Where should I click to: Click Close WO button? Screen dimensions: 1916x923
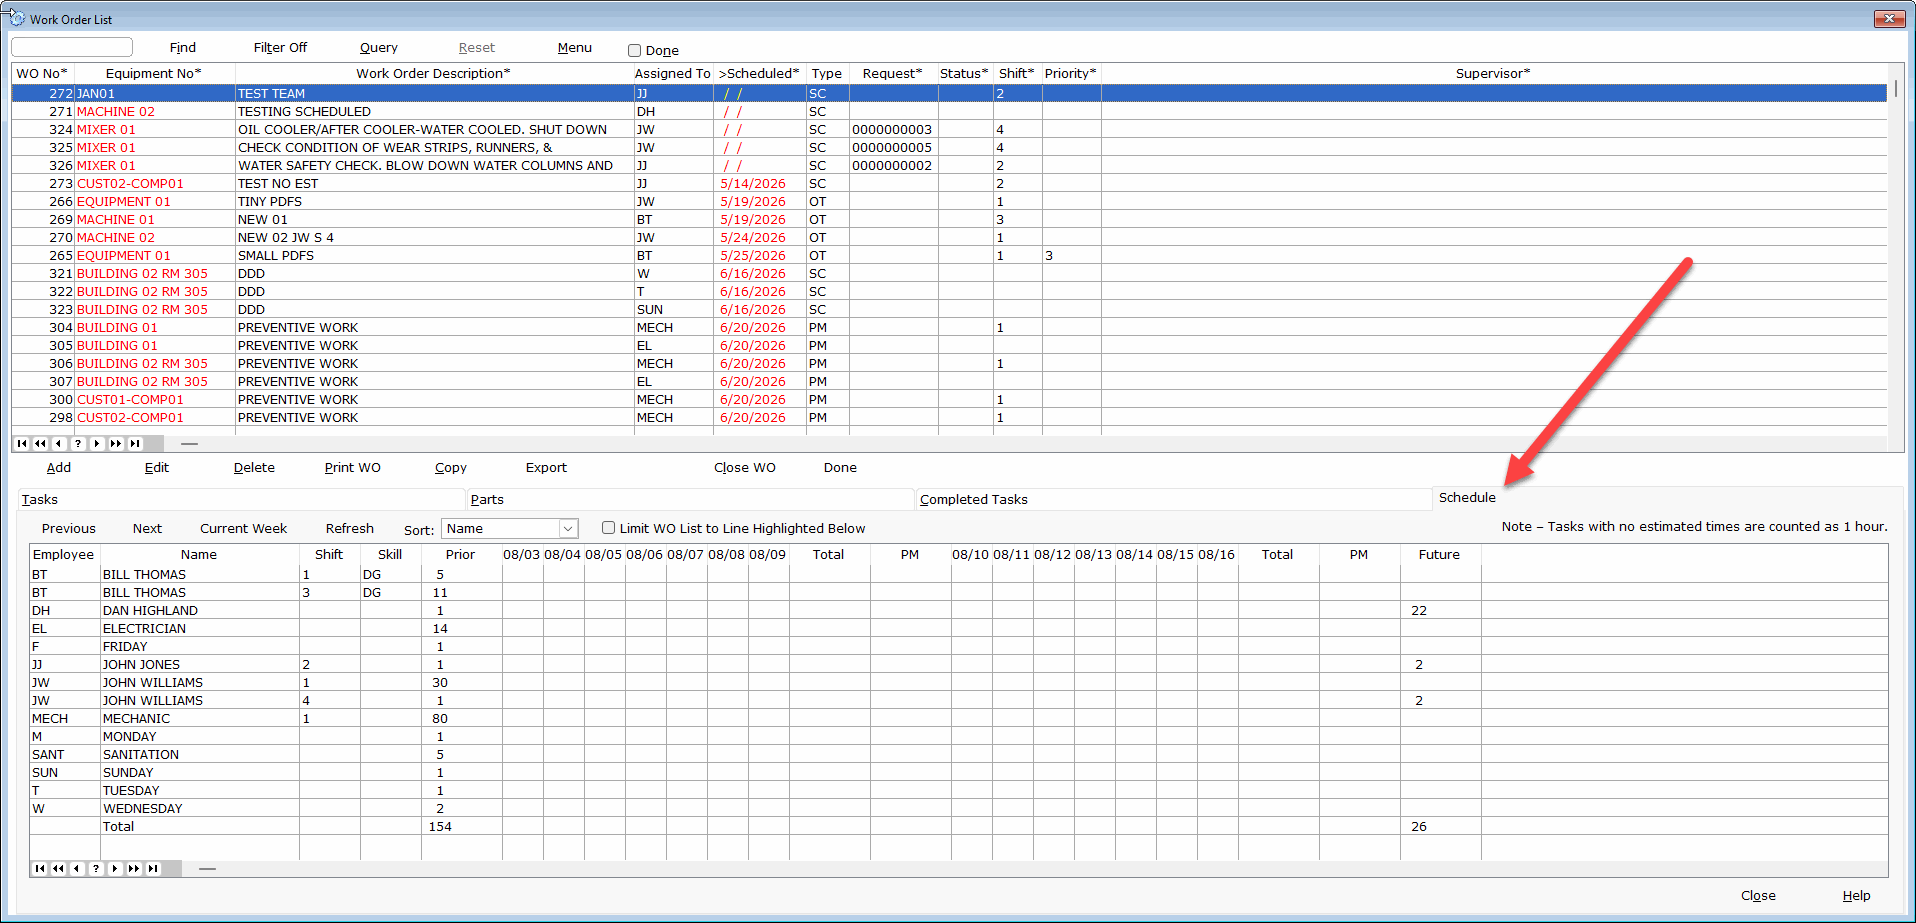[745, 467]
